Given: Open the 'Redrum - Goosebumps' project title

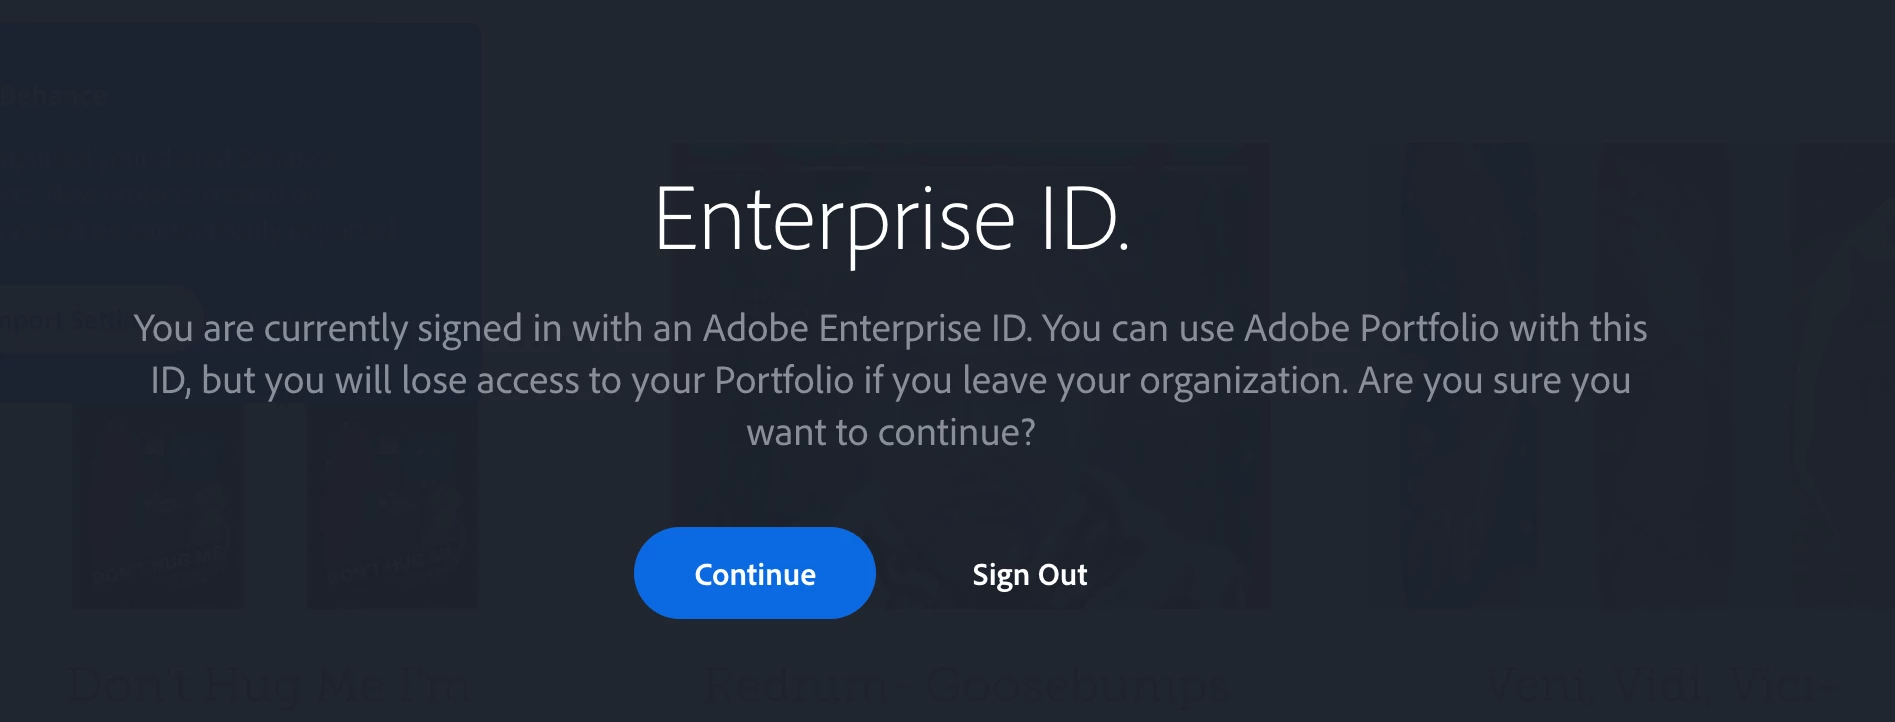Looking at the screenshot, I should point(965,686).
